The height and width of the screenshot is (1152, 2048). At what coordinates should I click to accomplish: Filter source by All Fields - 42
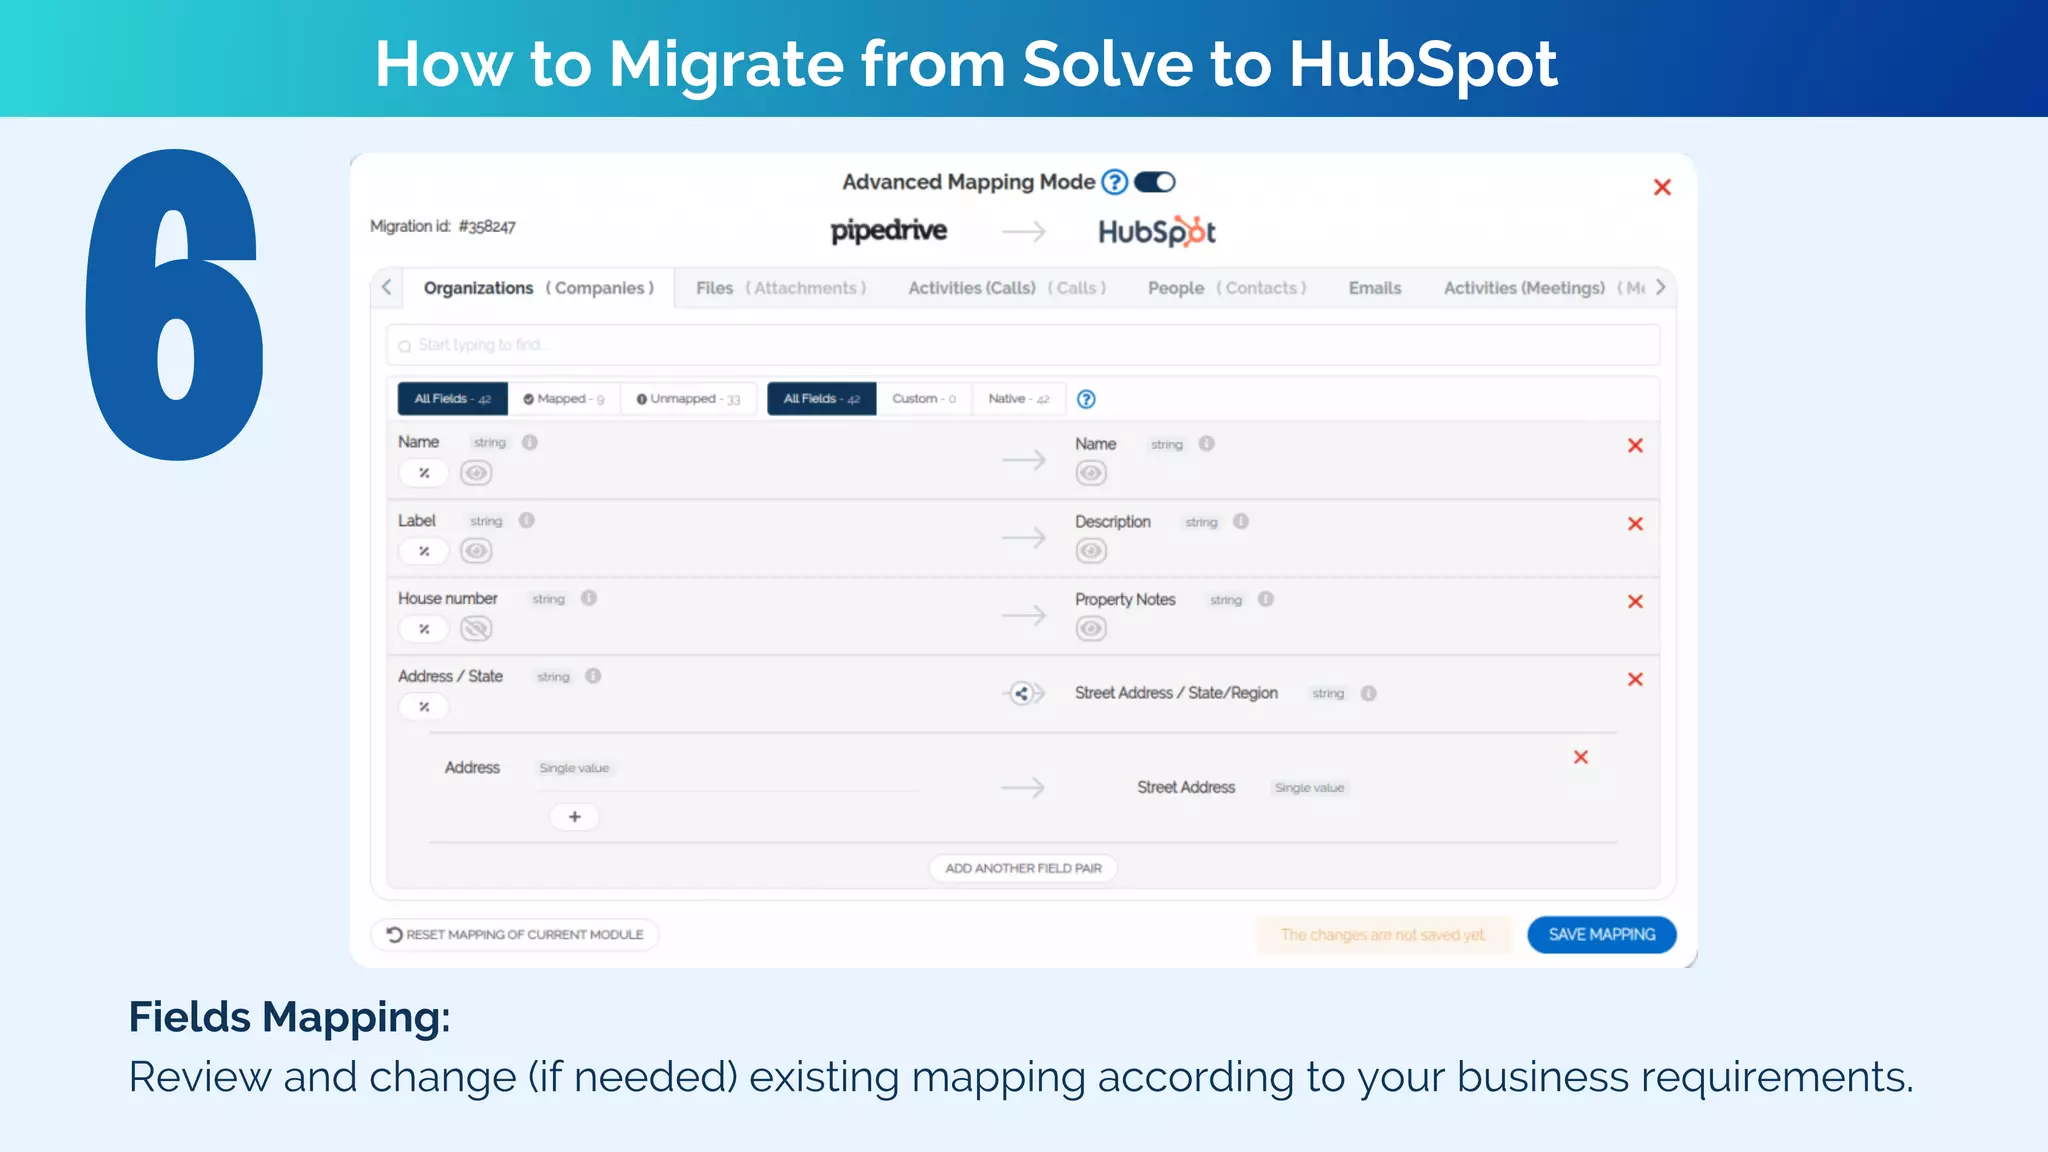point(453,398)
